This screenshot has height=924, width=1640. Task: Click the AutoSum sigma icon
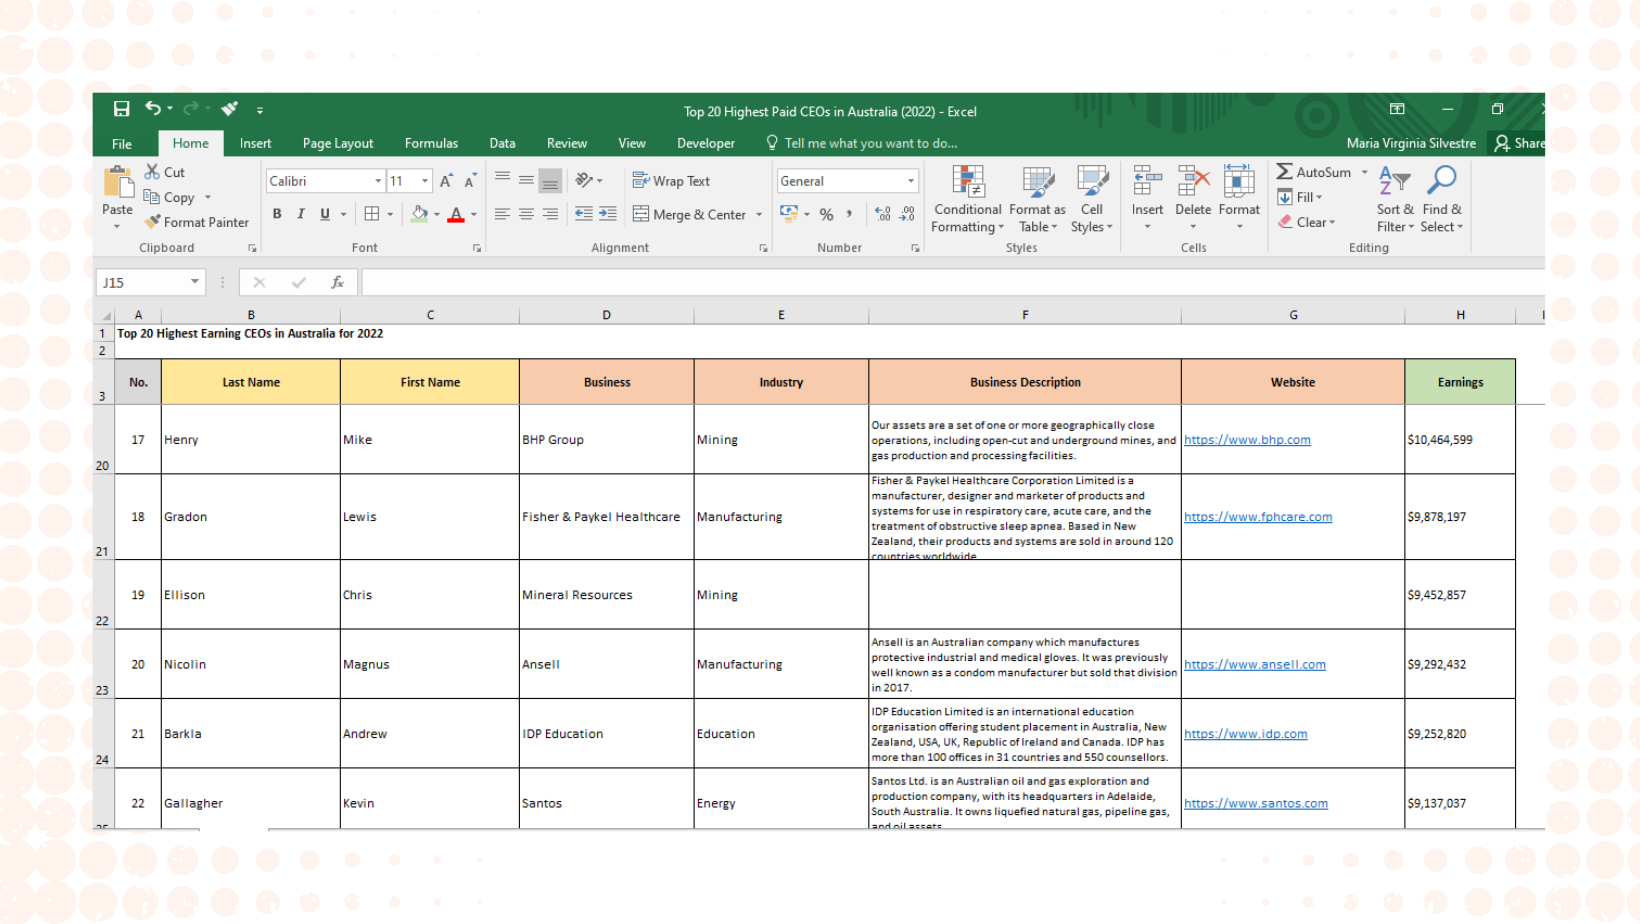click(x=1285, y=172)
